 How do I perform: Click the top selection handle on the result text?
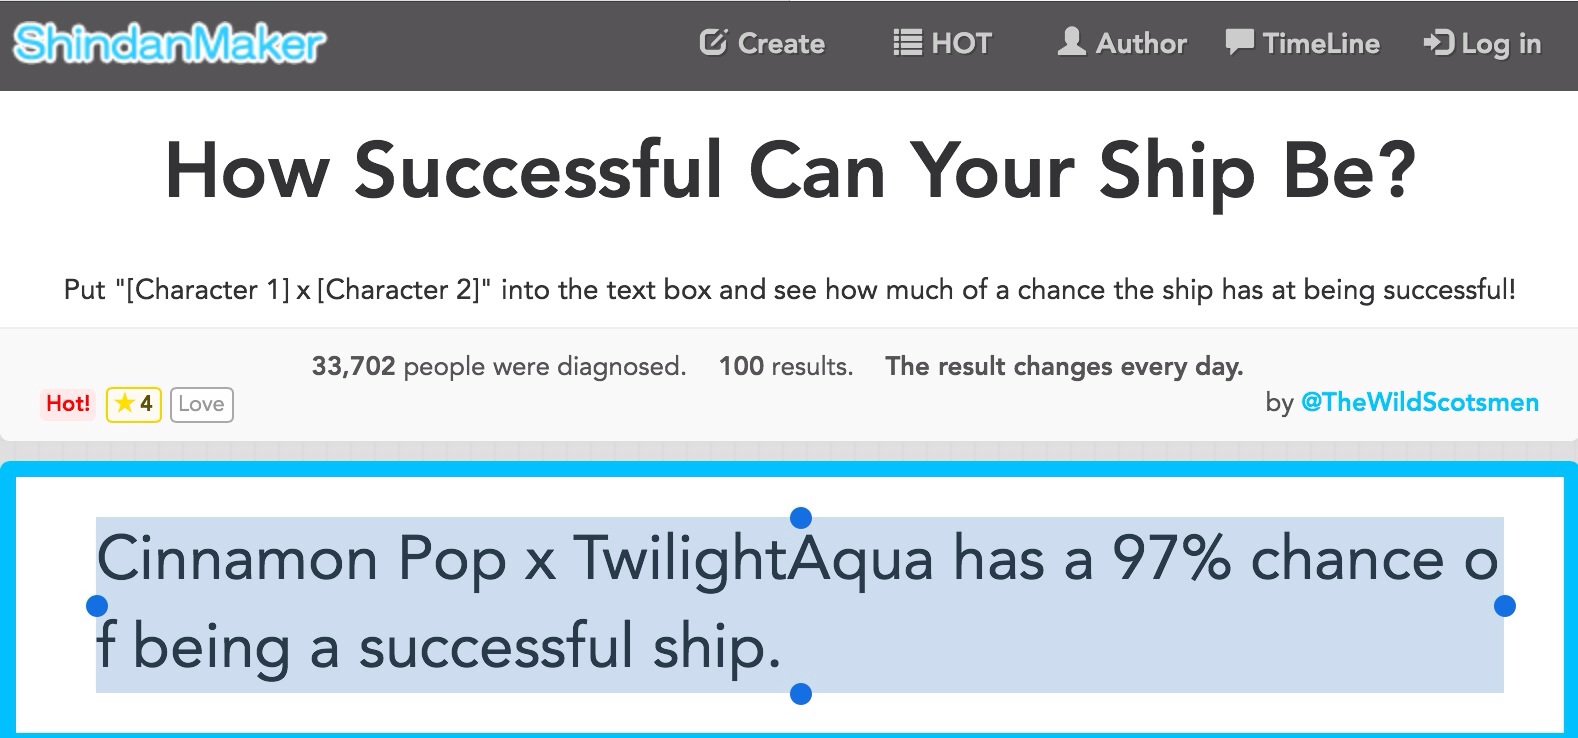pyautogui.click(x=801, y=517)
